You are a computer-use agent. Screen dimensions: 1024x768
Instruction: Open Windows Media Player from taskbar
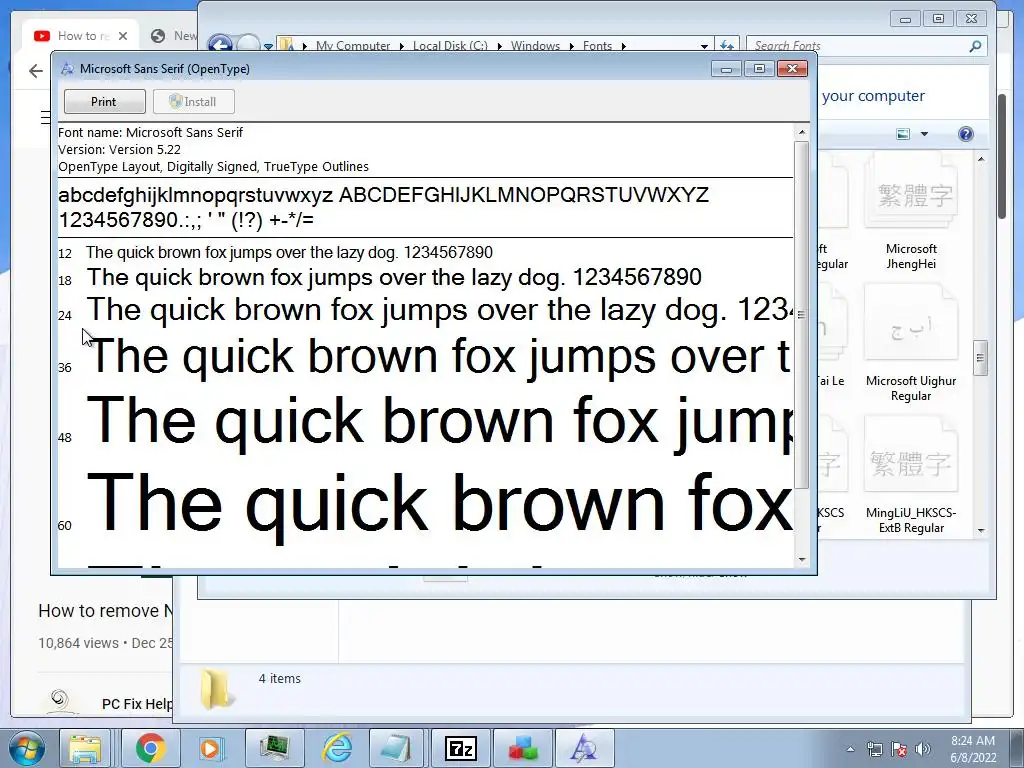pos(211,748)
